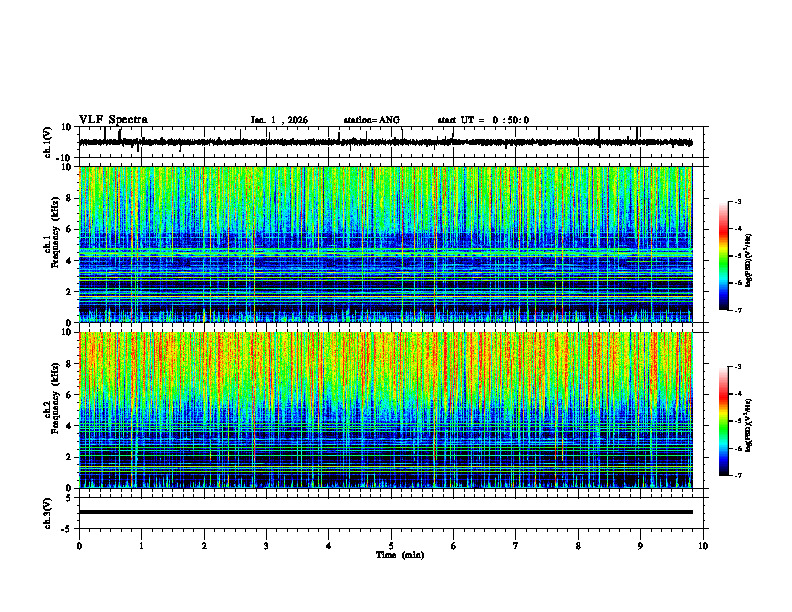
Task: Click "-7" at bottom of ch.2 color scale
Action: tap(738, 476)
